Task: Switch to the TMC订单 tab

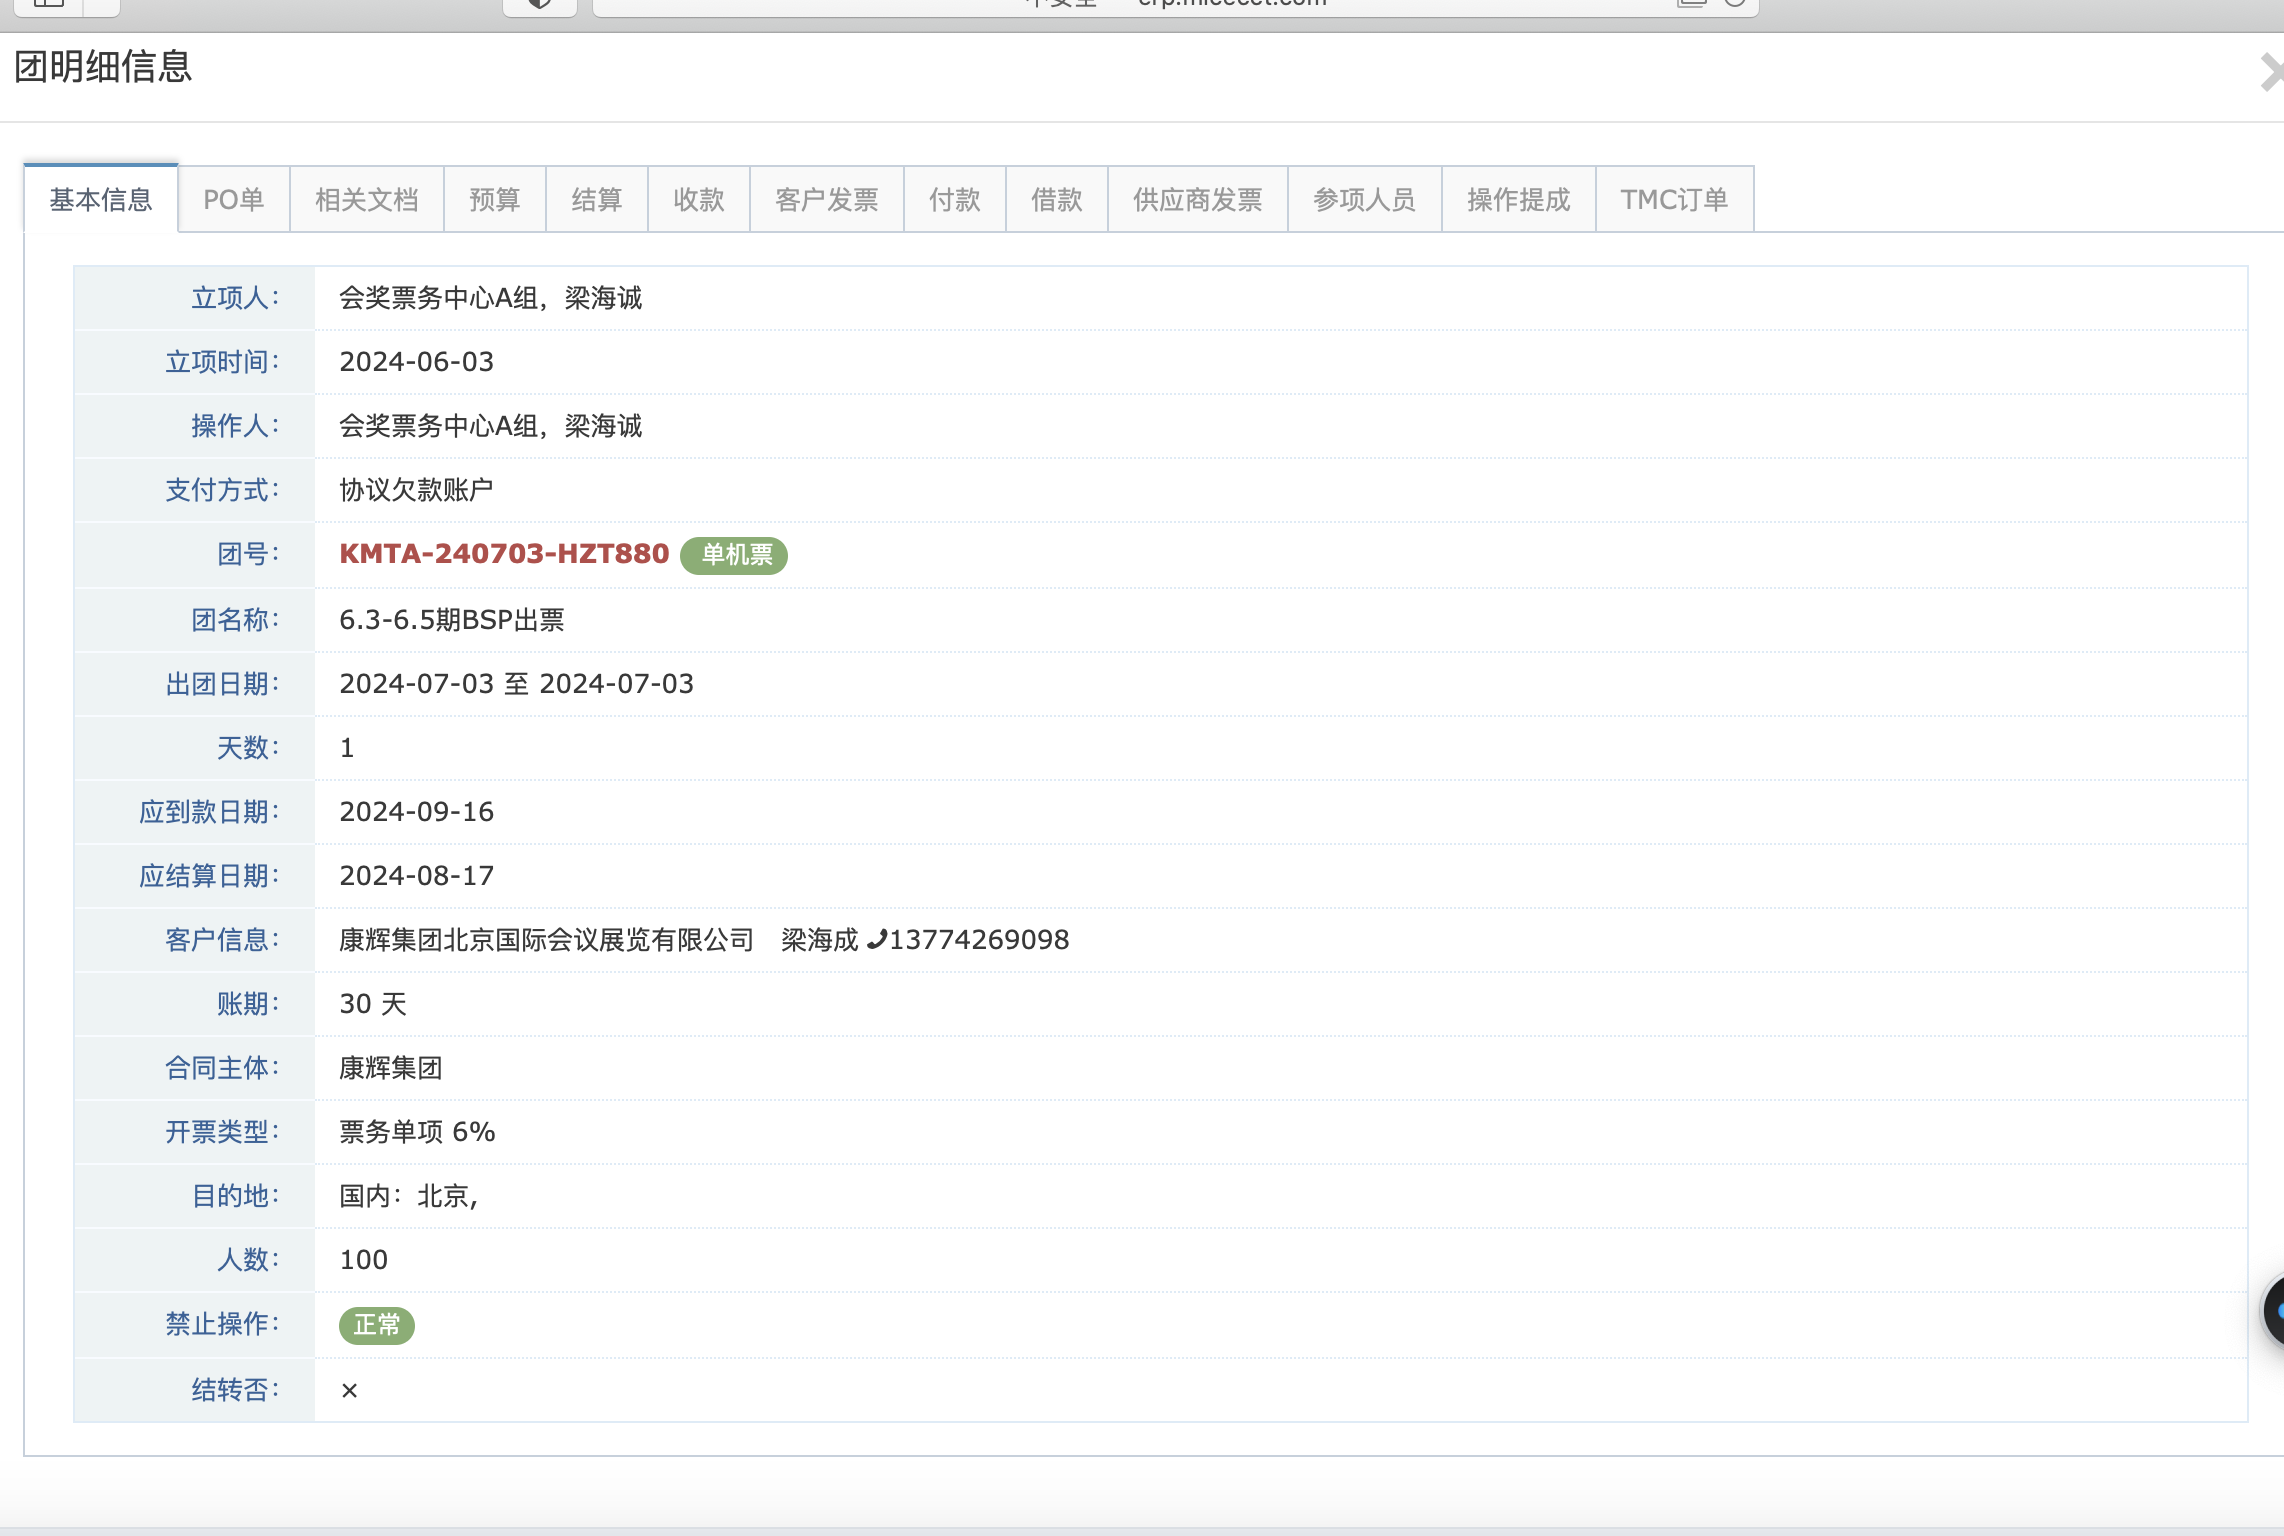Action: pos(1674,200)
